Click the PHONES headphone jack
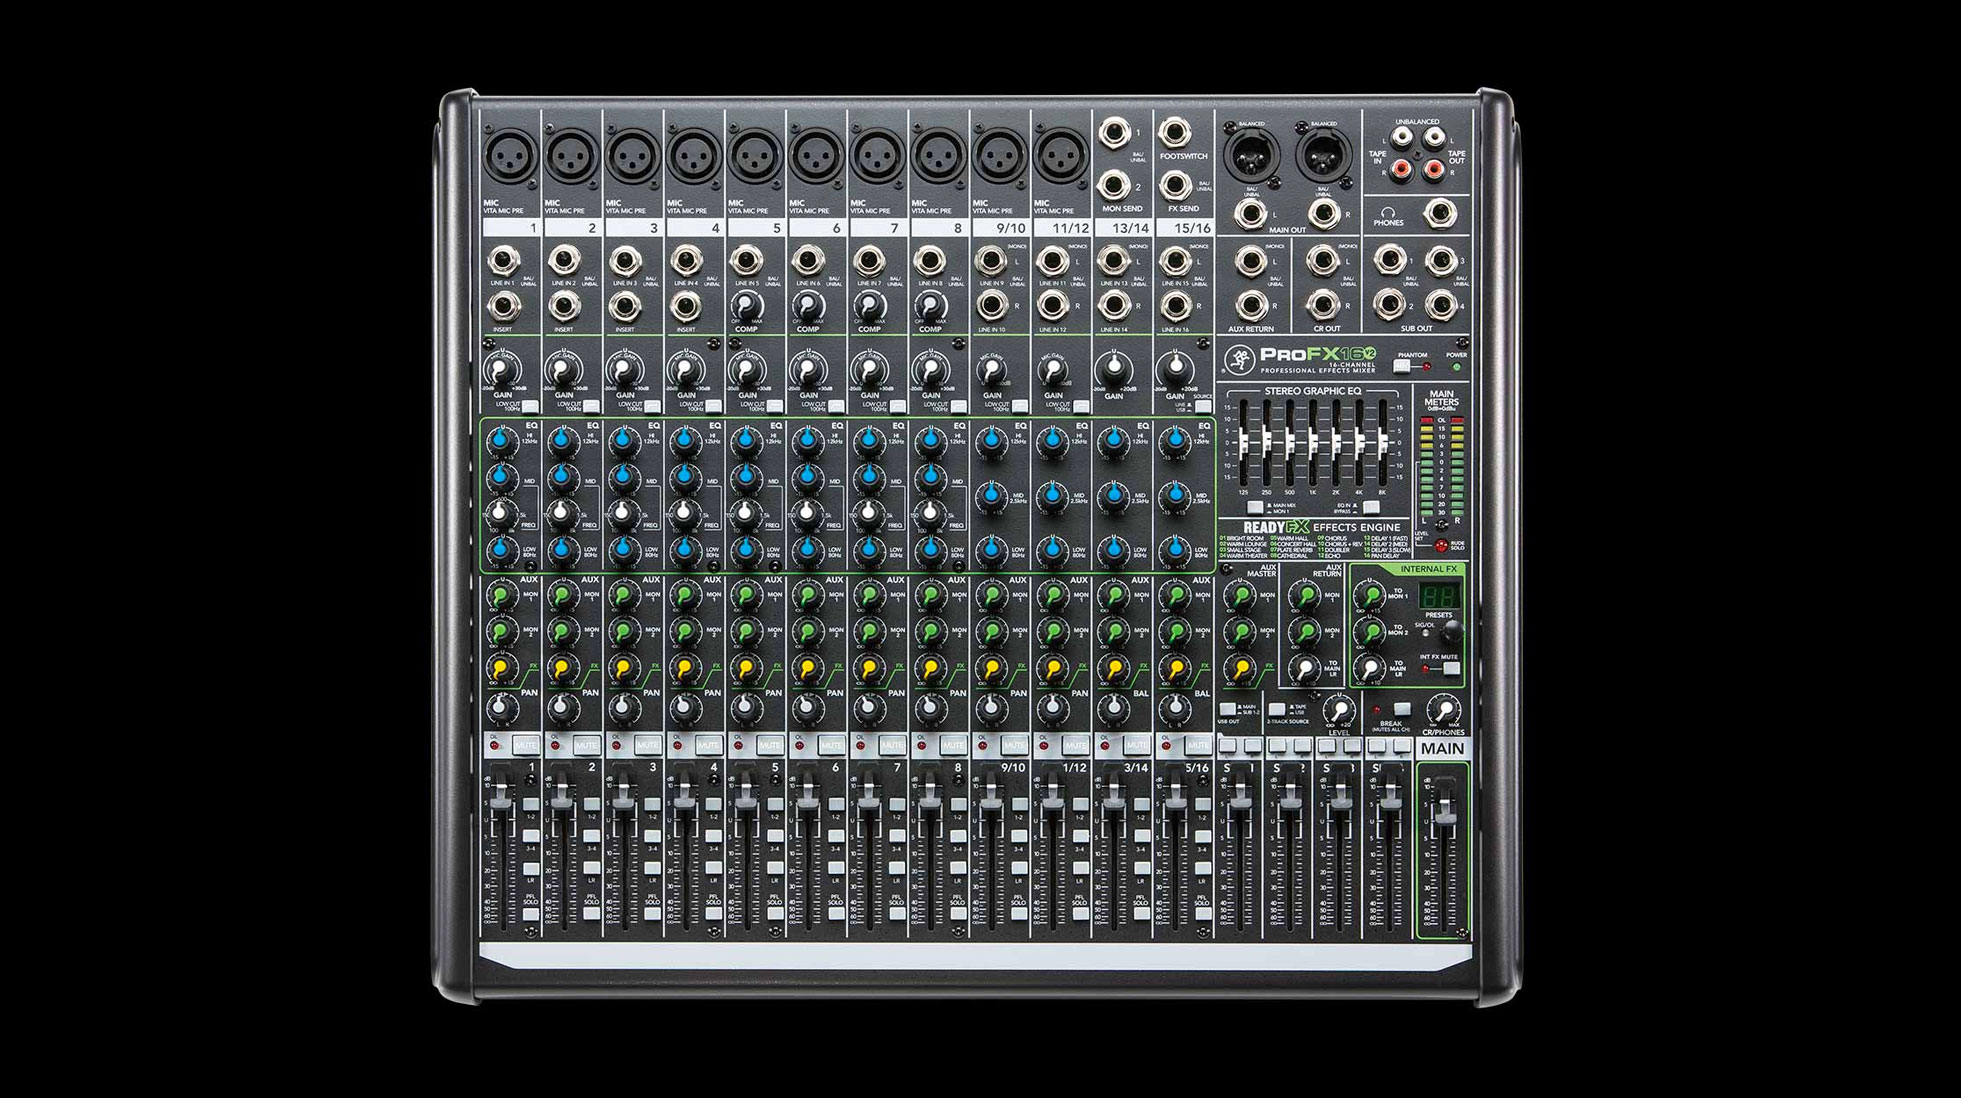This screenshot has height=1098, width=1961. click(x=1439, y=212)
